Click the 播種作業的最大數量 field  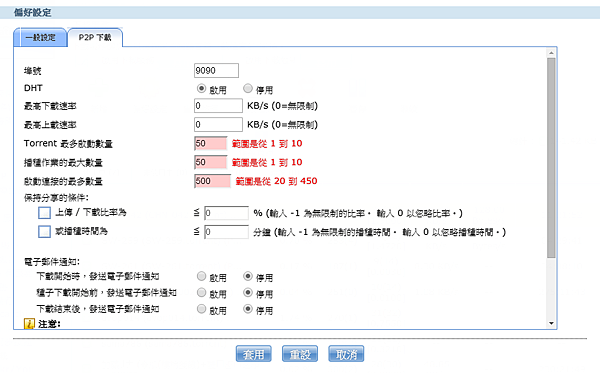coord(210,162)
